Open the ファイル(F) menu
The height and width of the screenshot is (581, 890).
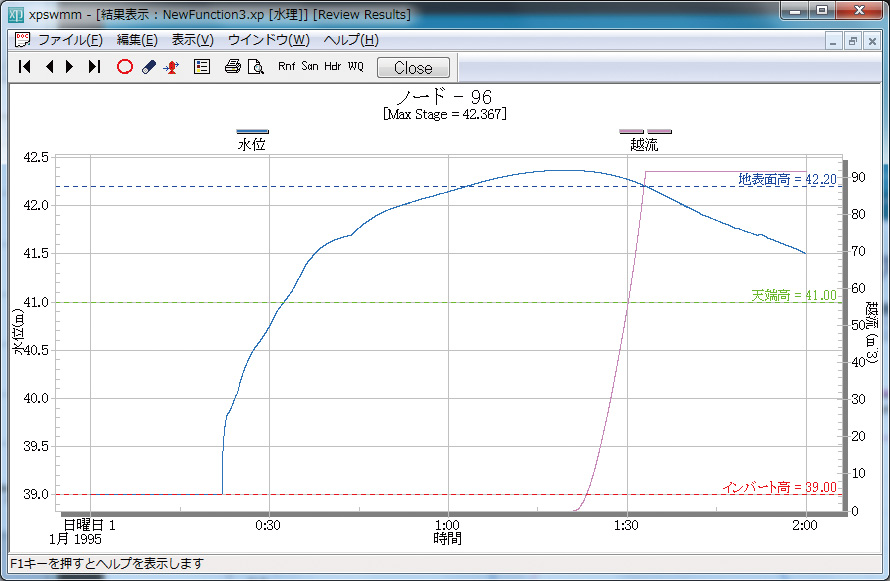(x=70, y=40)
